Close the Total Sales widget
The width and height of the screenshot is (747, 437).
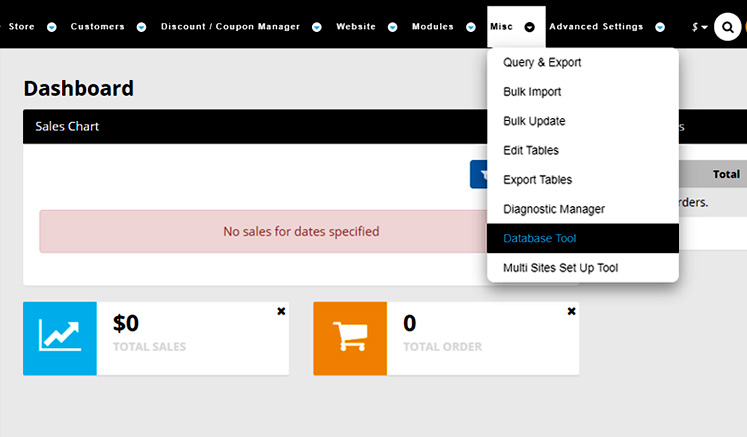281,311
